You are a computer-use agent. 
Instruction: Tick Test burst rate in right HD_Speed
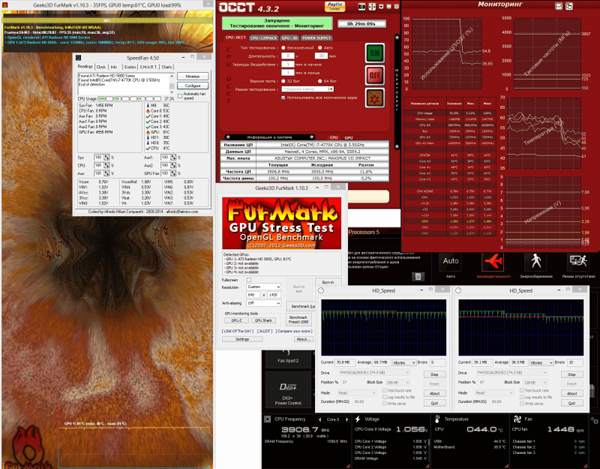coord(522,391)
